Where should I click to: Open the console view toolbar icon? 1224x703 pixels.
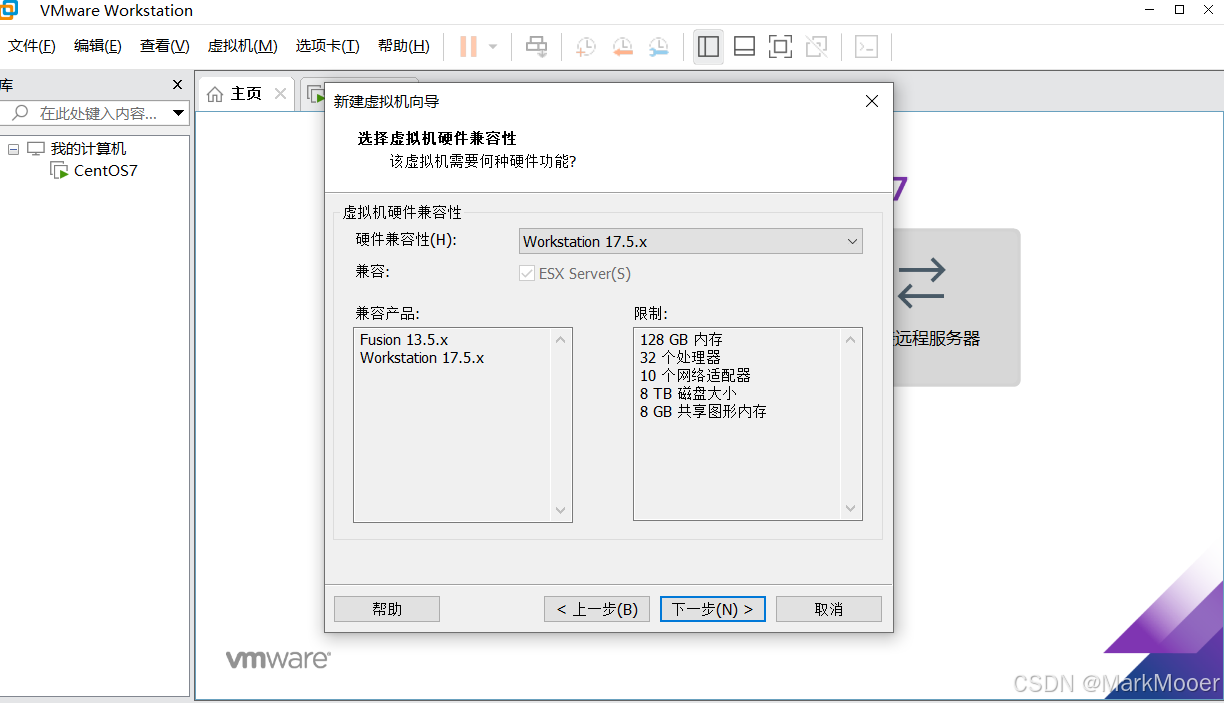pos(866,46)
